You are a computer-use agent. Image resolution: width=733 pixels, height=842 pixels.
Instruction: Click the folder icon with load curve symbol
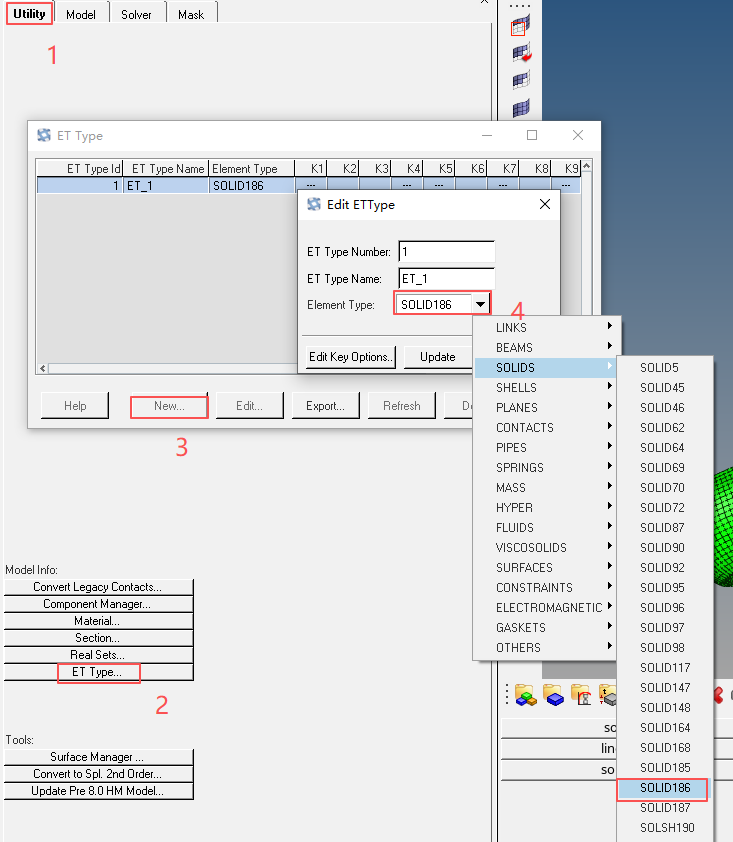(581, 695)
